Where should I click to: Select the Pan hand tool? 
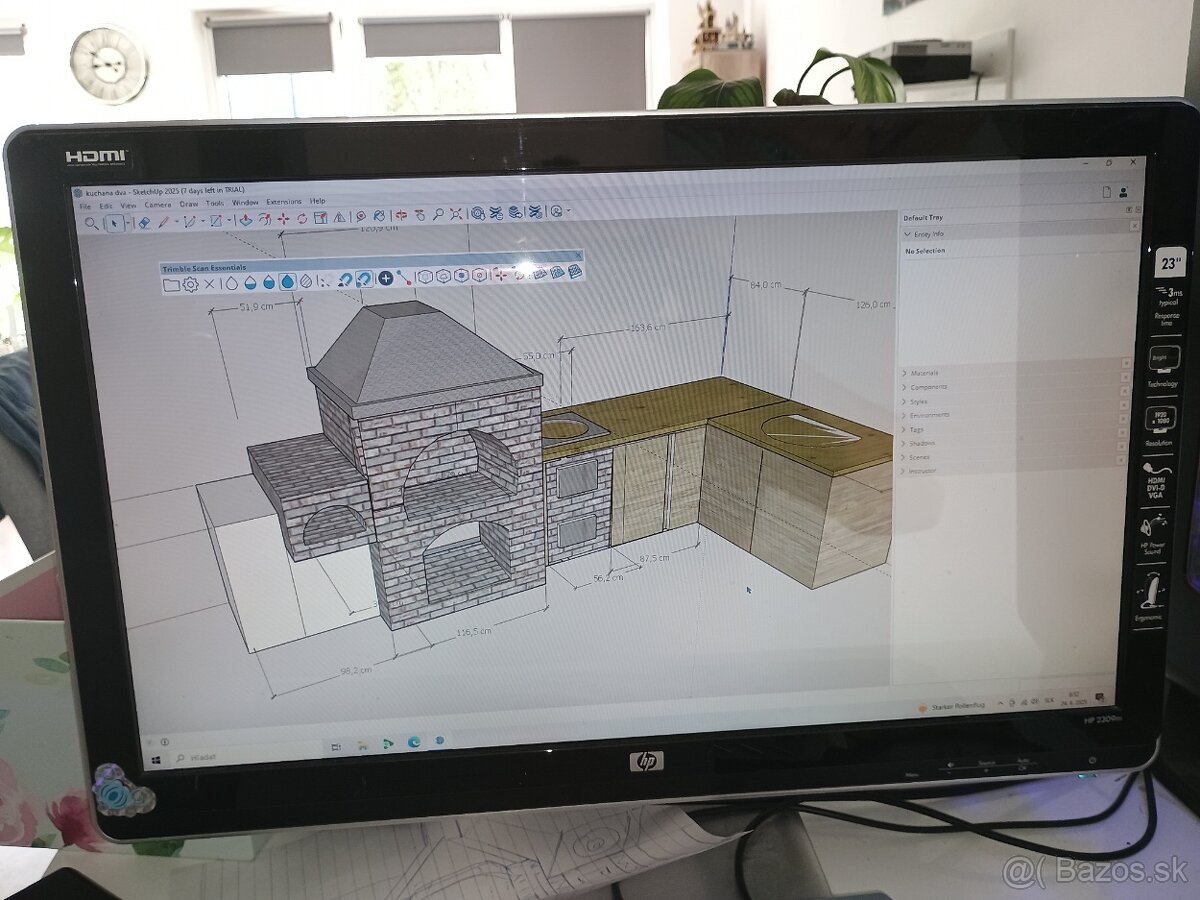point(420,215)
